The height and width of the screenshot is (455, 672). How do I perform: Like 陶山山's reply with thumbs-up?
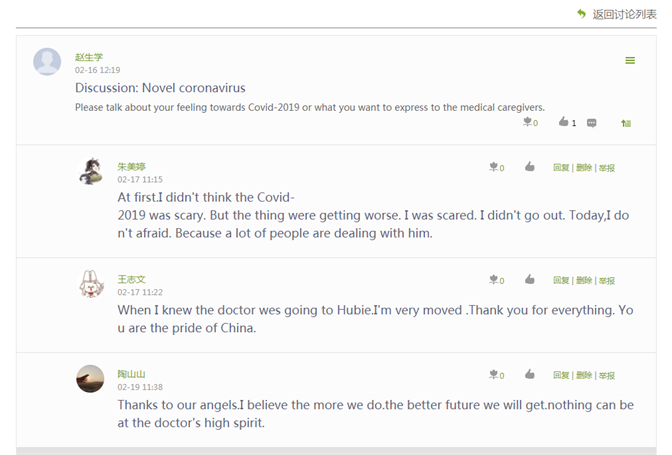coord(530,374)
